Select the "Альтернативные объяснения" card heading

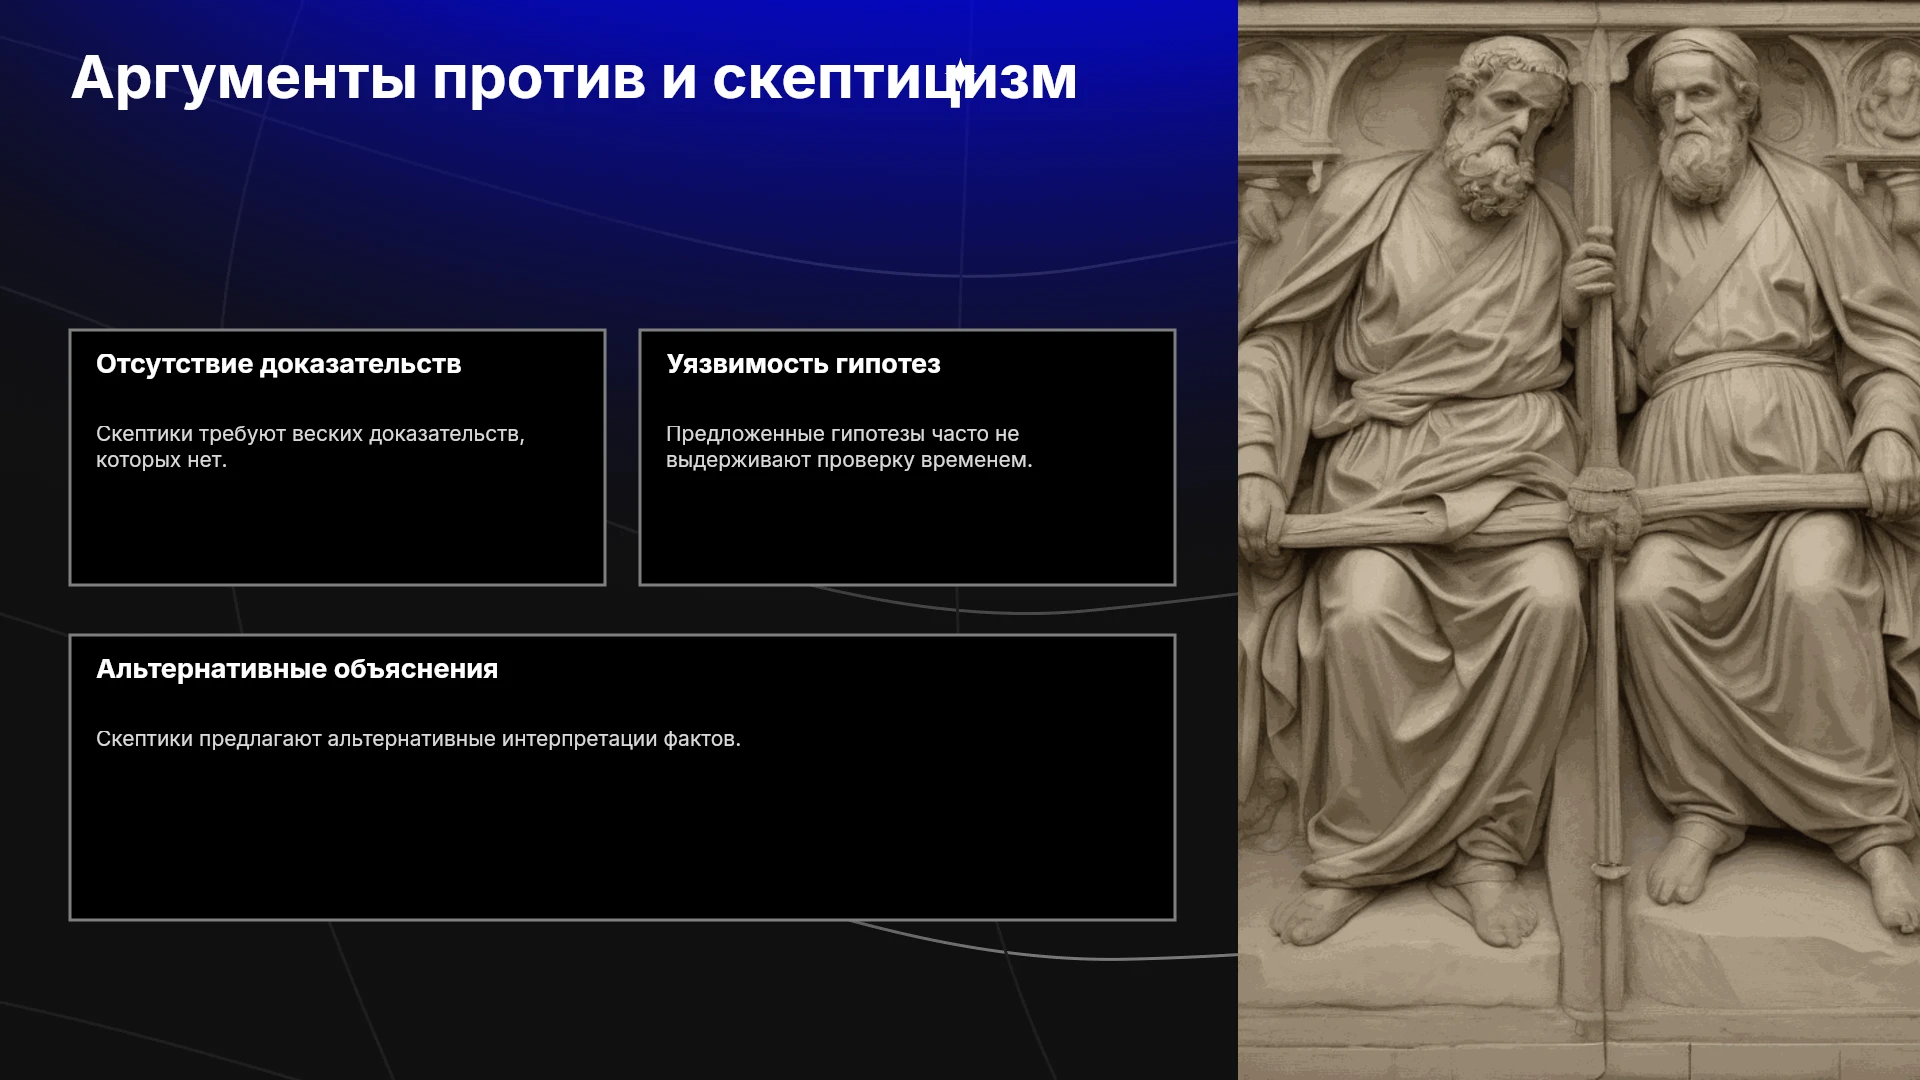point(297,669)
